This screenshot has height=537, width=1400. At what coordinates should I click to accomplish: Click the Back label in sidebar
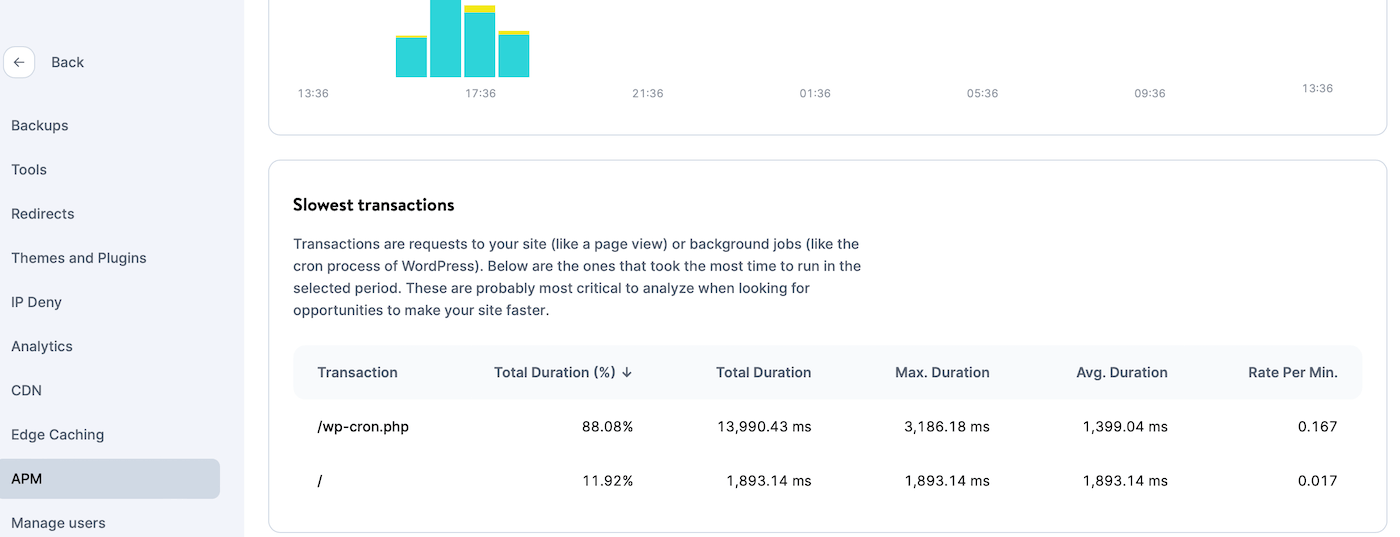click(67, 62)
